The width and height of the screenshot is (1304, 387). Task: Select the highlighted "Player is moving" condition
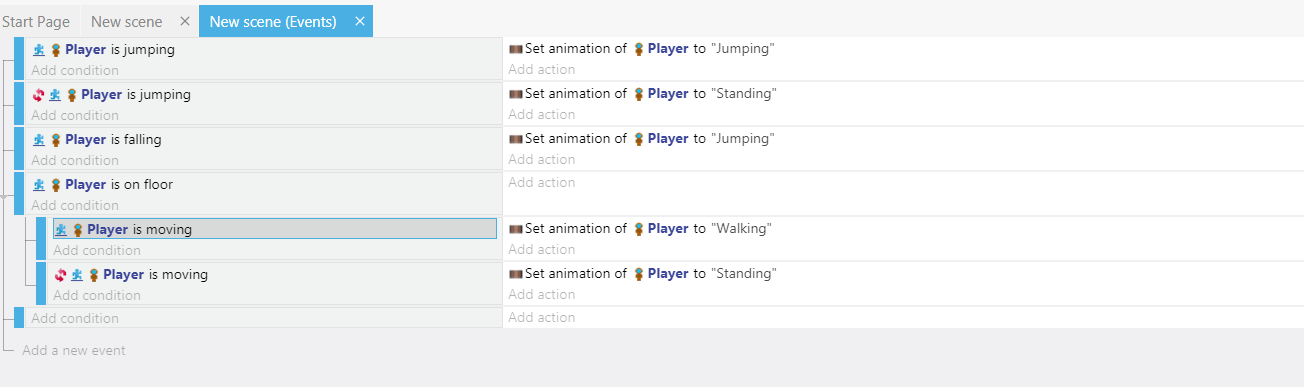click(275, 229)
